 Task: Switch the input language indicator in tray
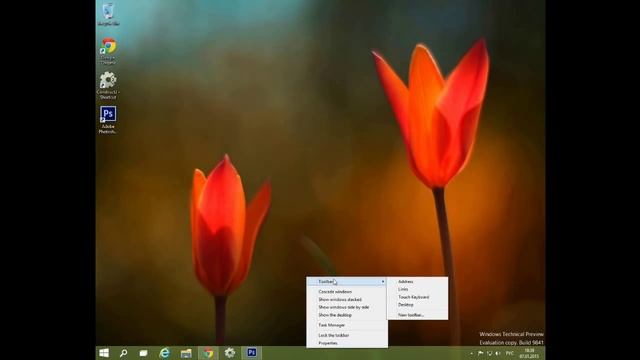tap(510, 353)
